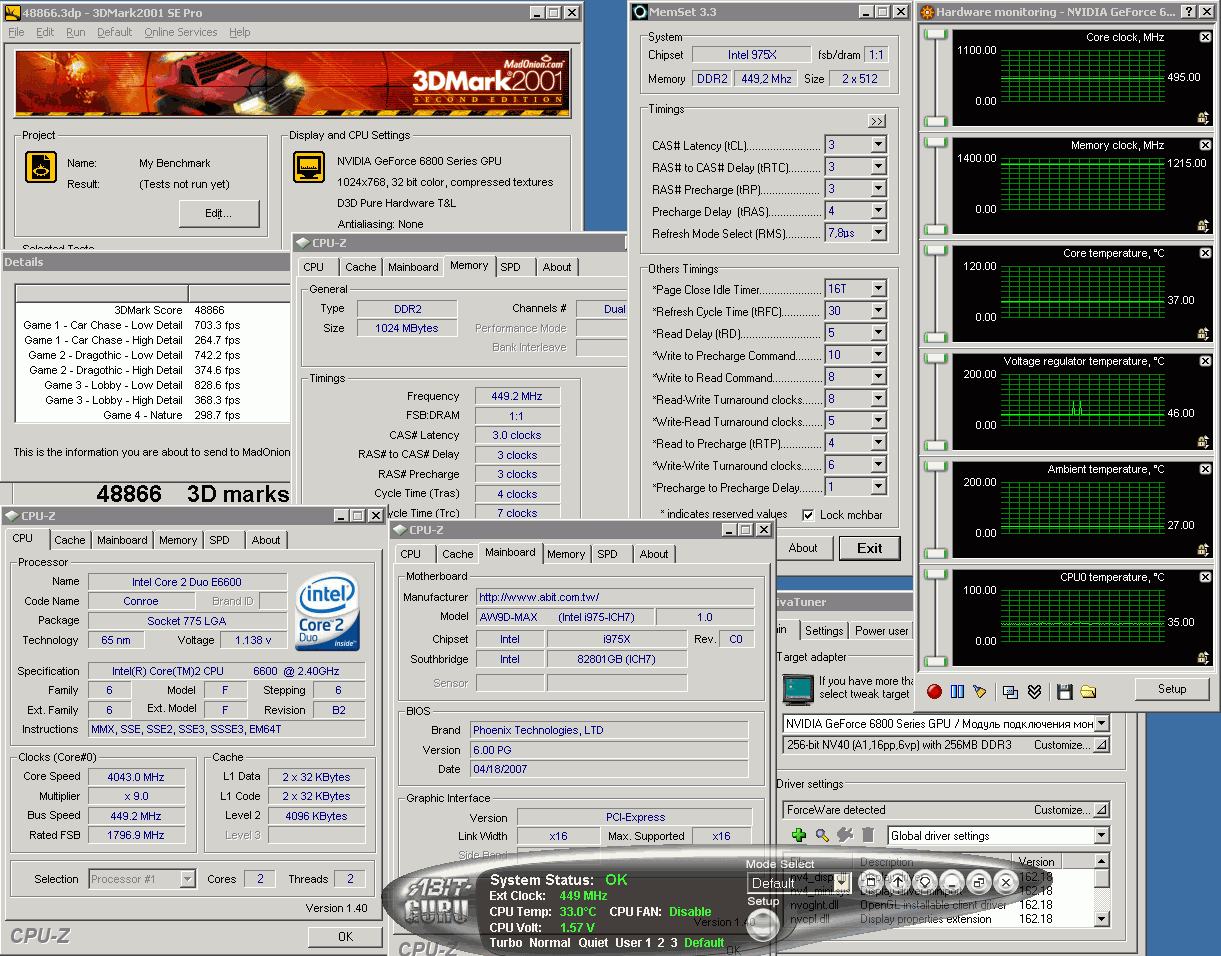Click About button in MemSet

coord(803,548)
